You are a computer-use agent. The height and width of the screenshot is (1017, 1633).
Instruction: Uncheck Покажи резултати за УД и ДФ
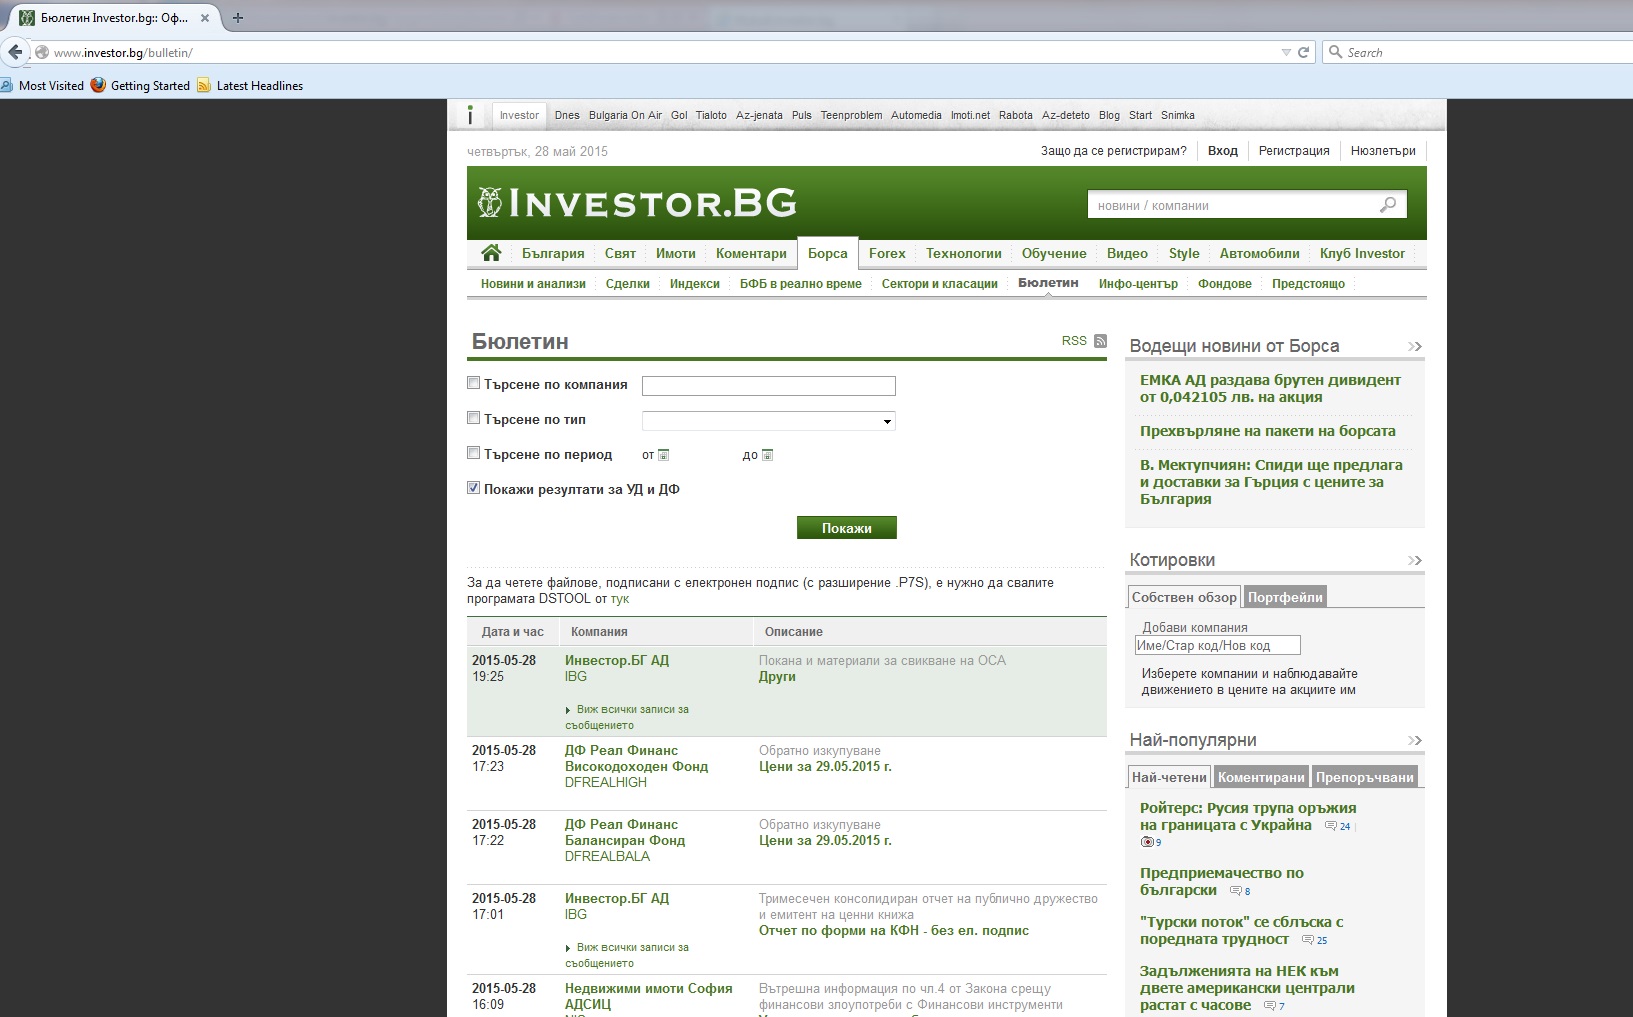(474, 488)
